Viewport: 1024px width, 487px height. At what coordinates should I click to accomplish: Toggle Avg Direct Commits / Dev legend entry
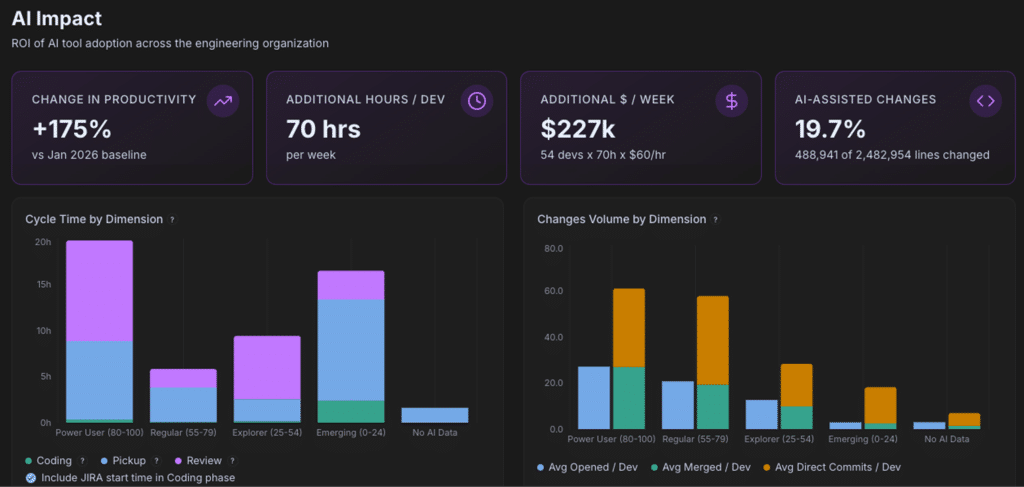(x=831, y=467)
